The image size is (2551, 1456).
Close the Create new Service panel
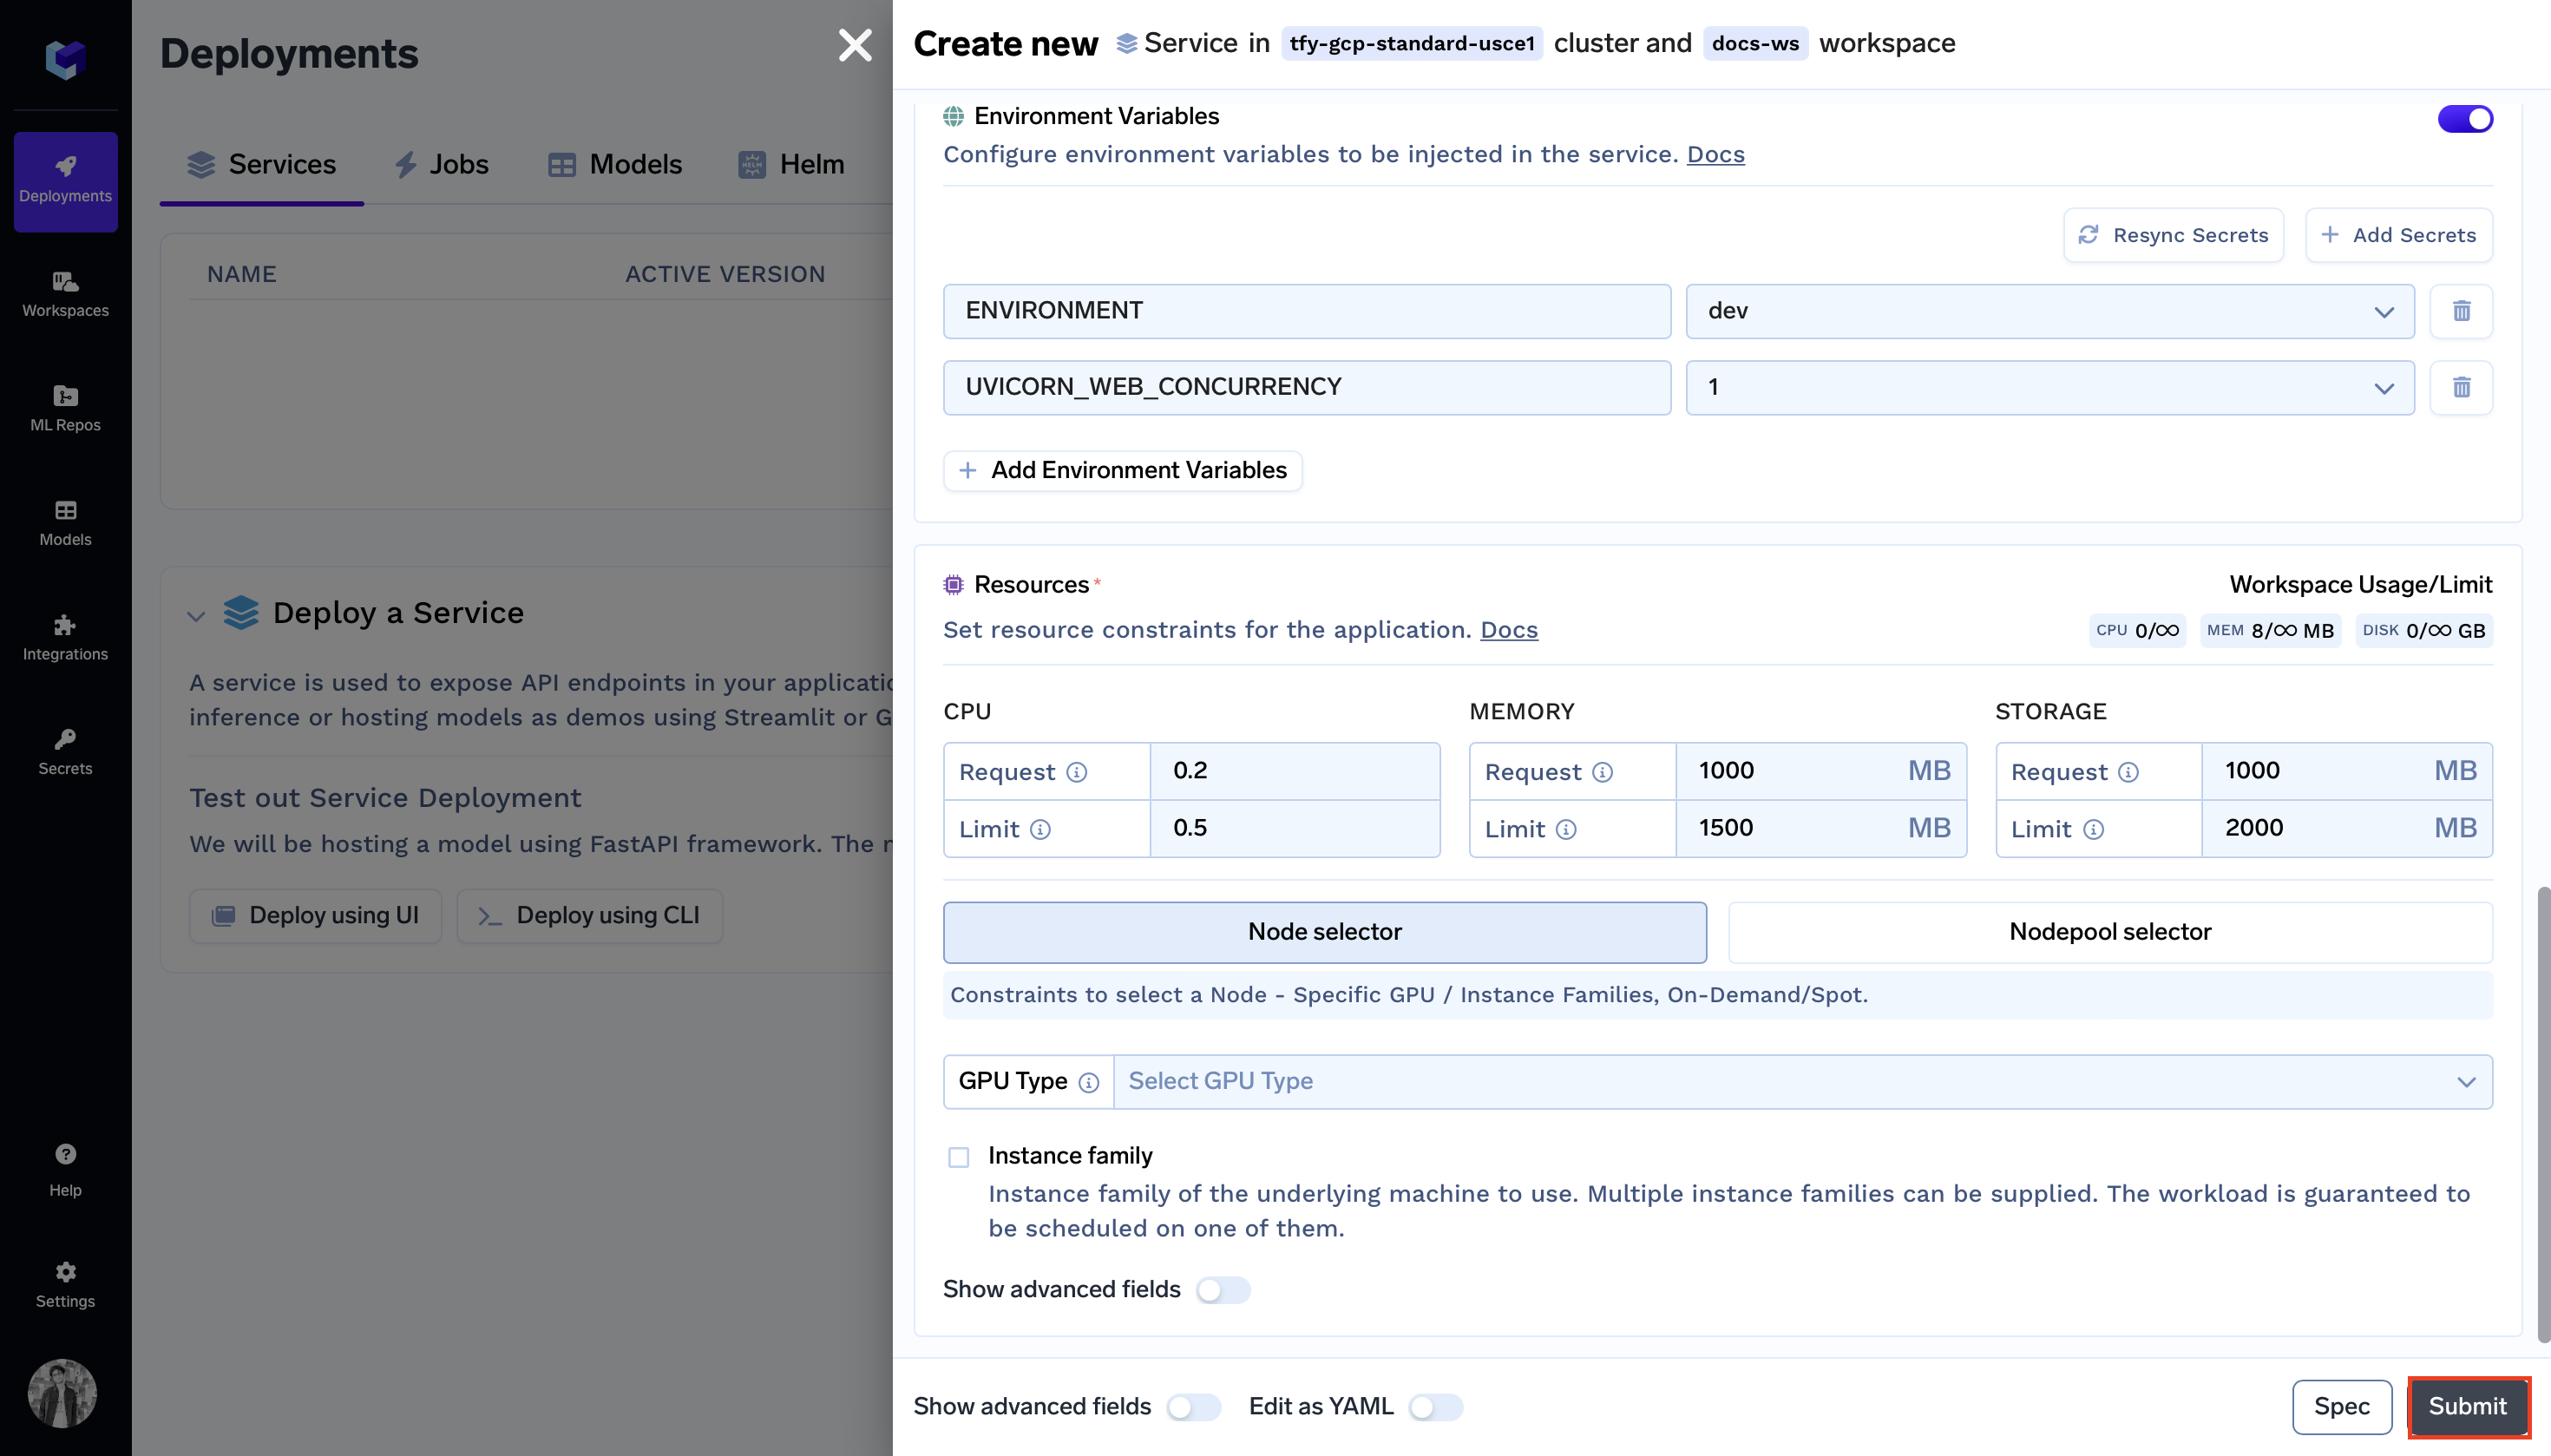tap(855, 45)
